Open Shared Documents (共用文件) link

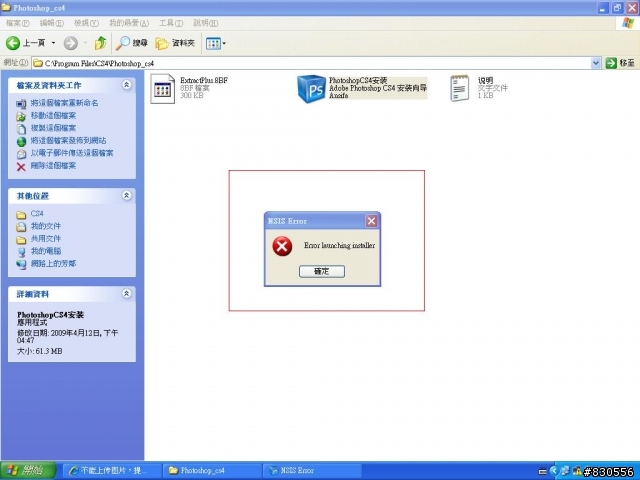(x=46, y=238)
